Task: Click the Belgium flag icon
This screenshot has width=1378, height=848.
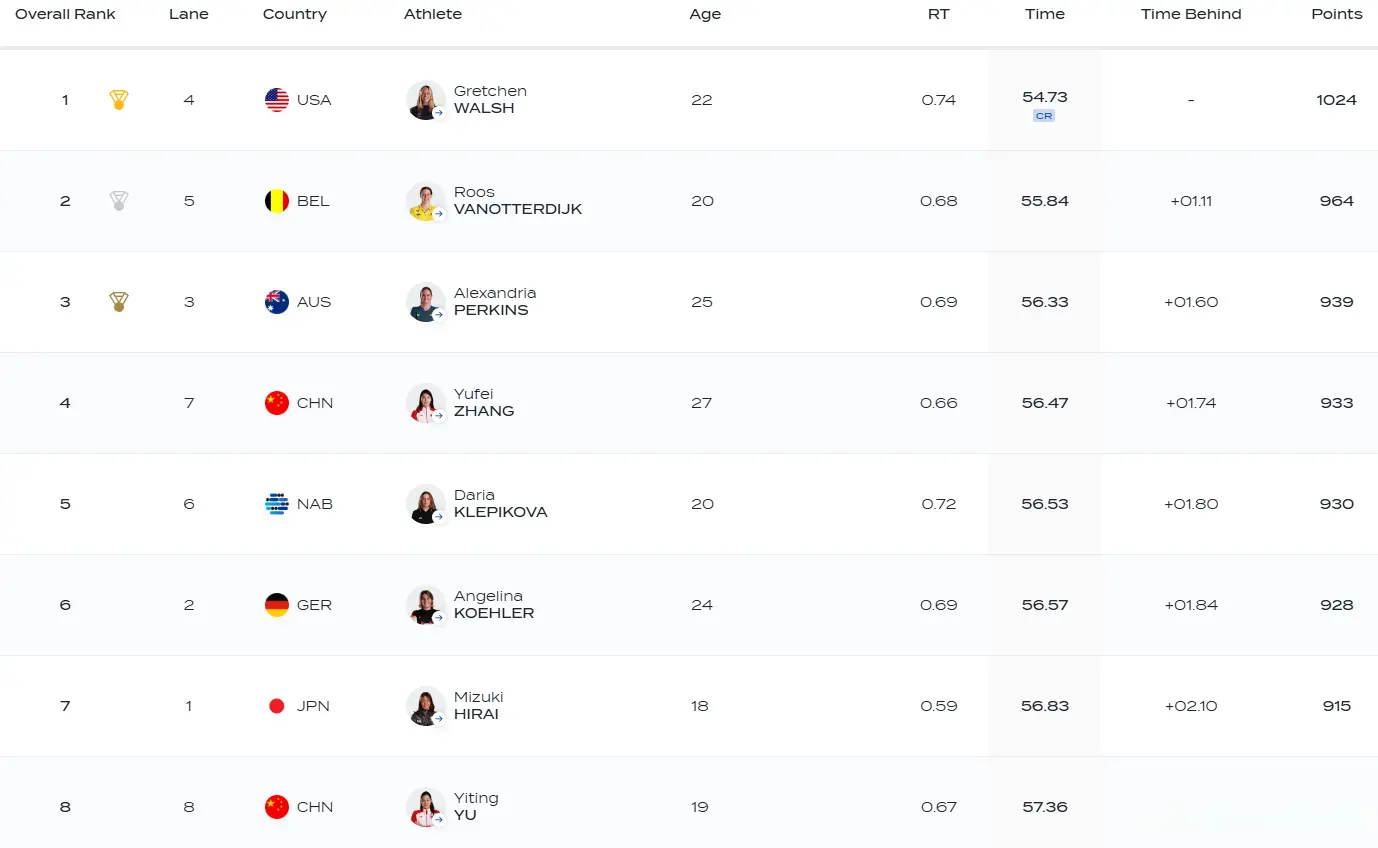Action: coord(277,201)
